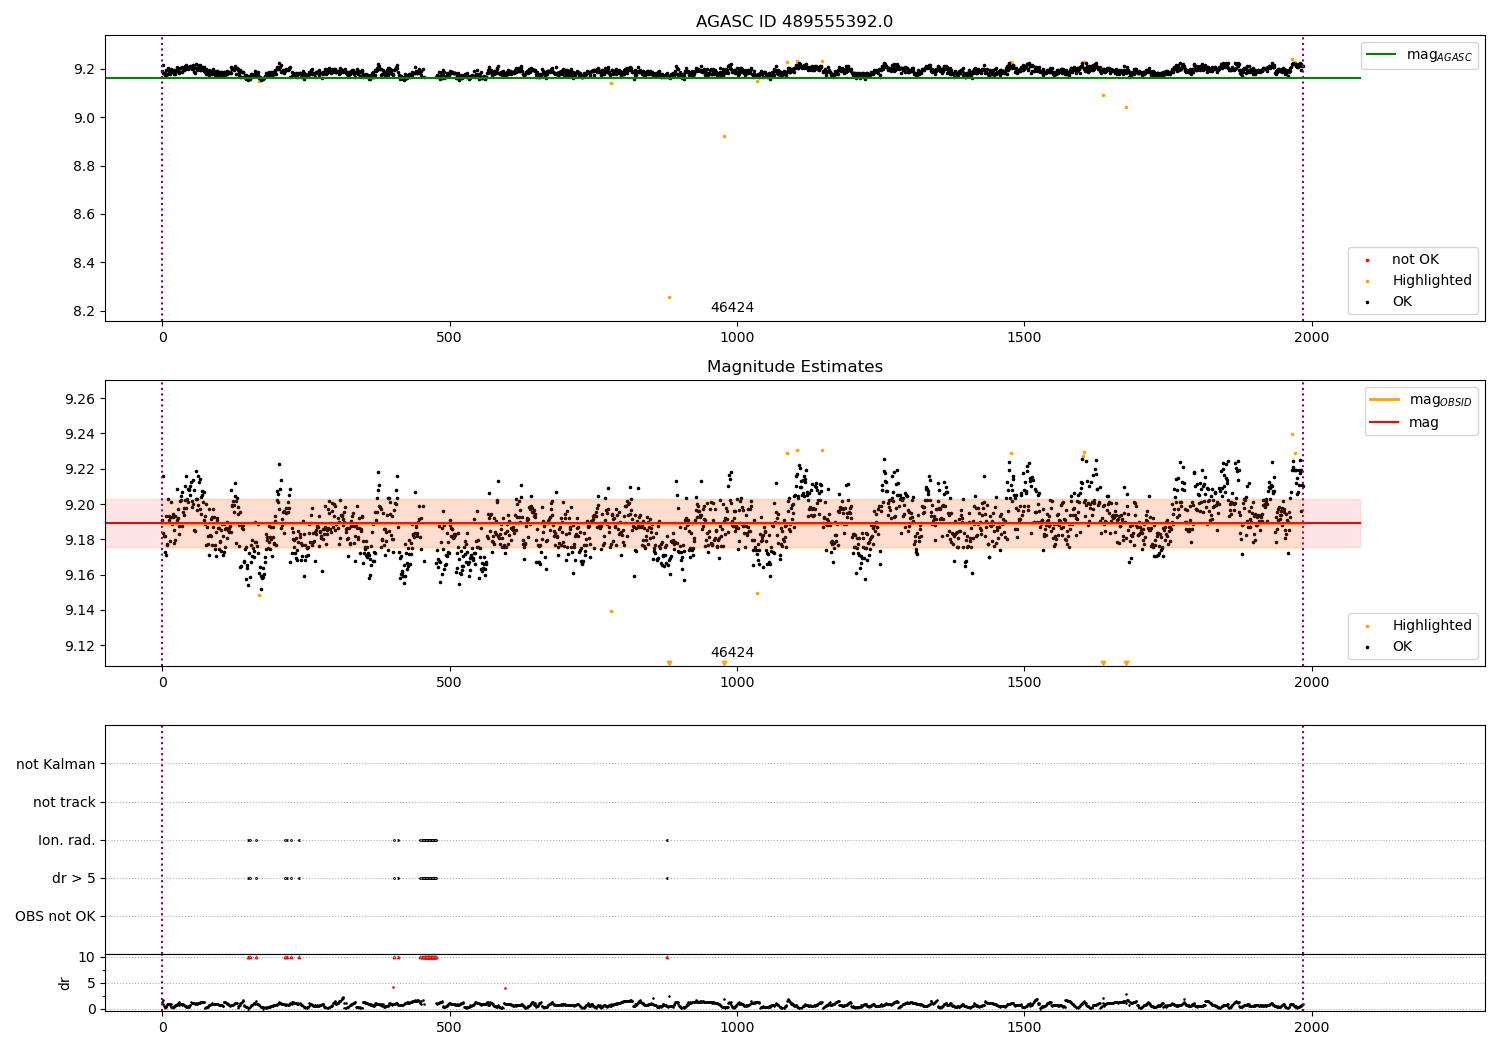The width and height of the screenshot is (1500, 1050).
Task: Click 'OK' in Magnitude Estimates legend
Action: 1402,647
